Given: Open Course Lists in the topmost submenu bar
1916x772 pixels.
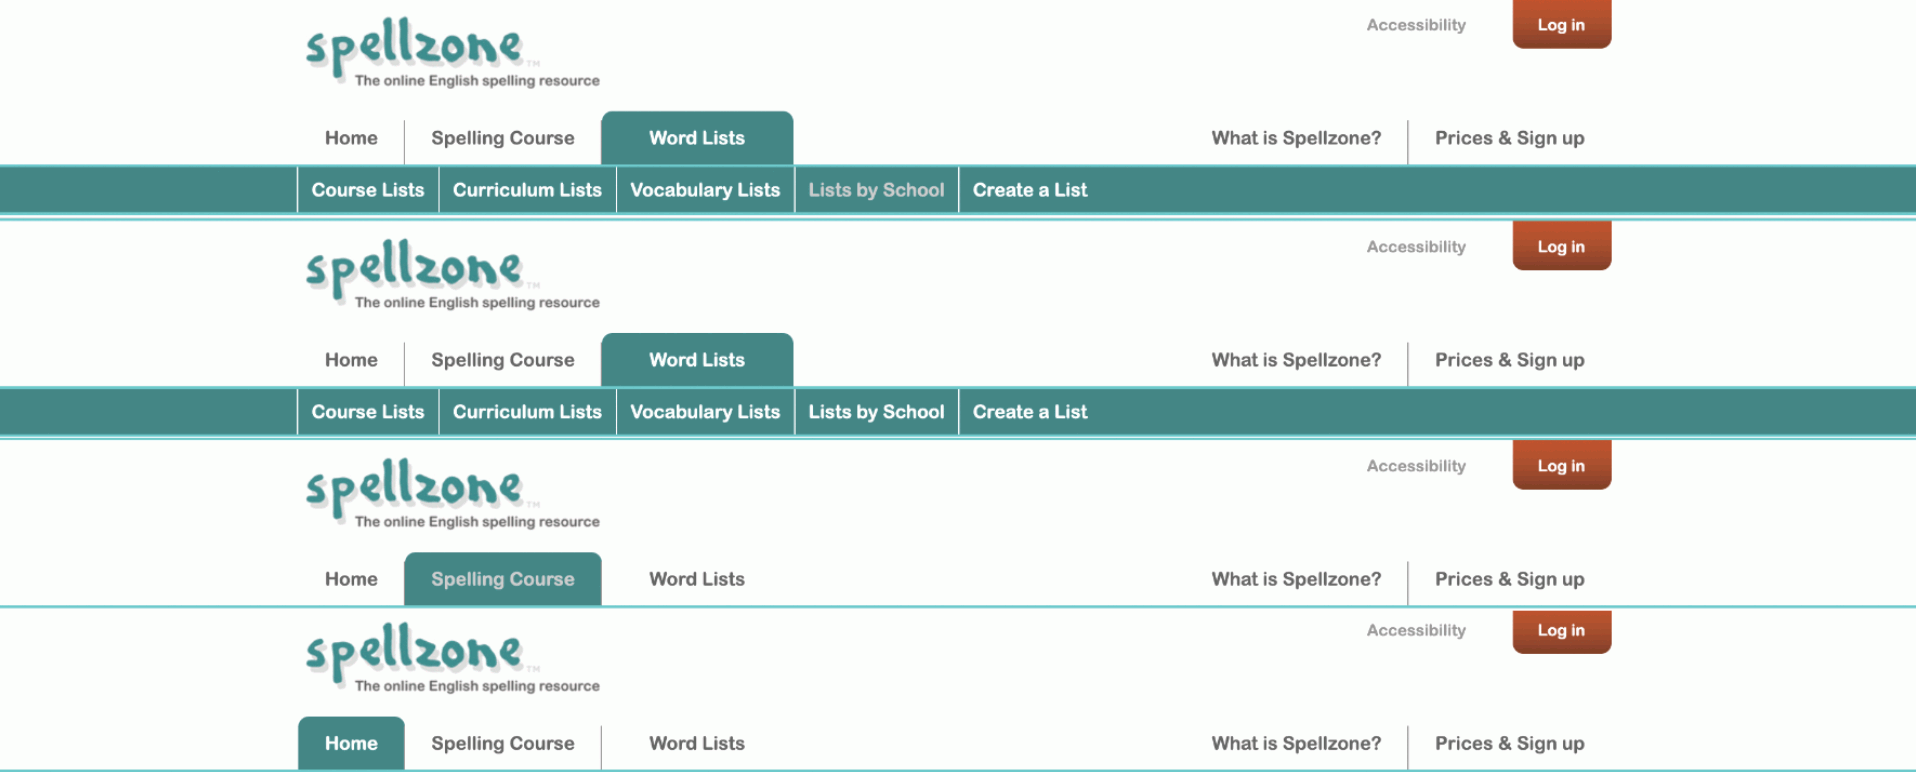Looking at the screenshot, I should click(x=368, y=190).
